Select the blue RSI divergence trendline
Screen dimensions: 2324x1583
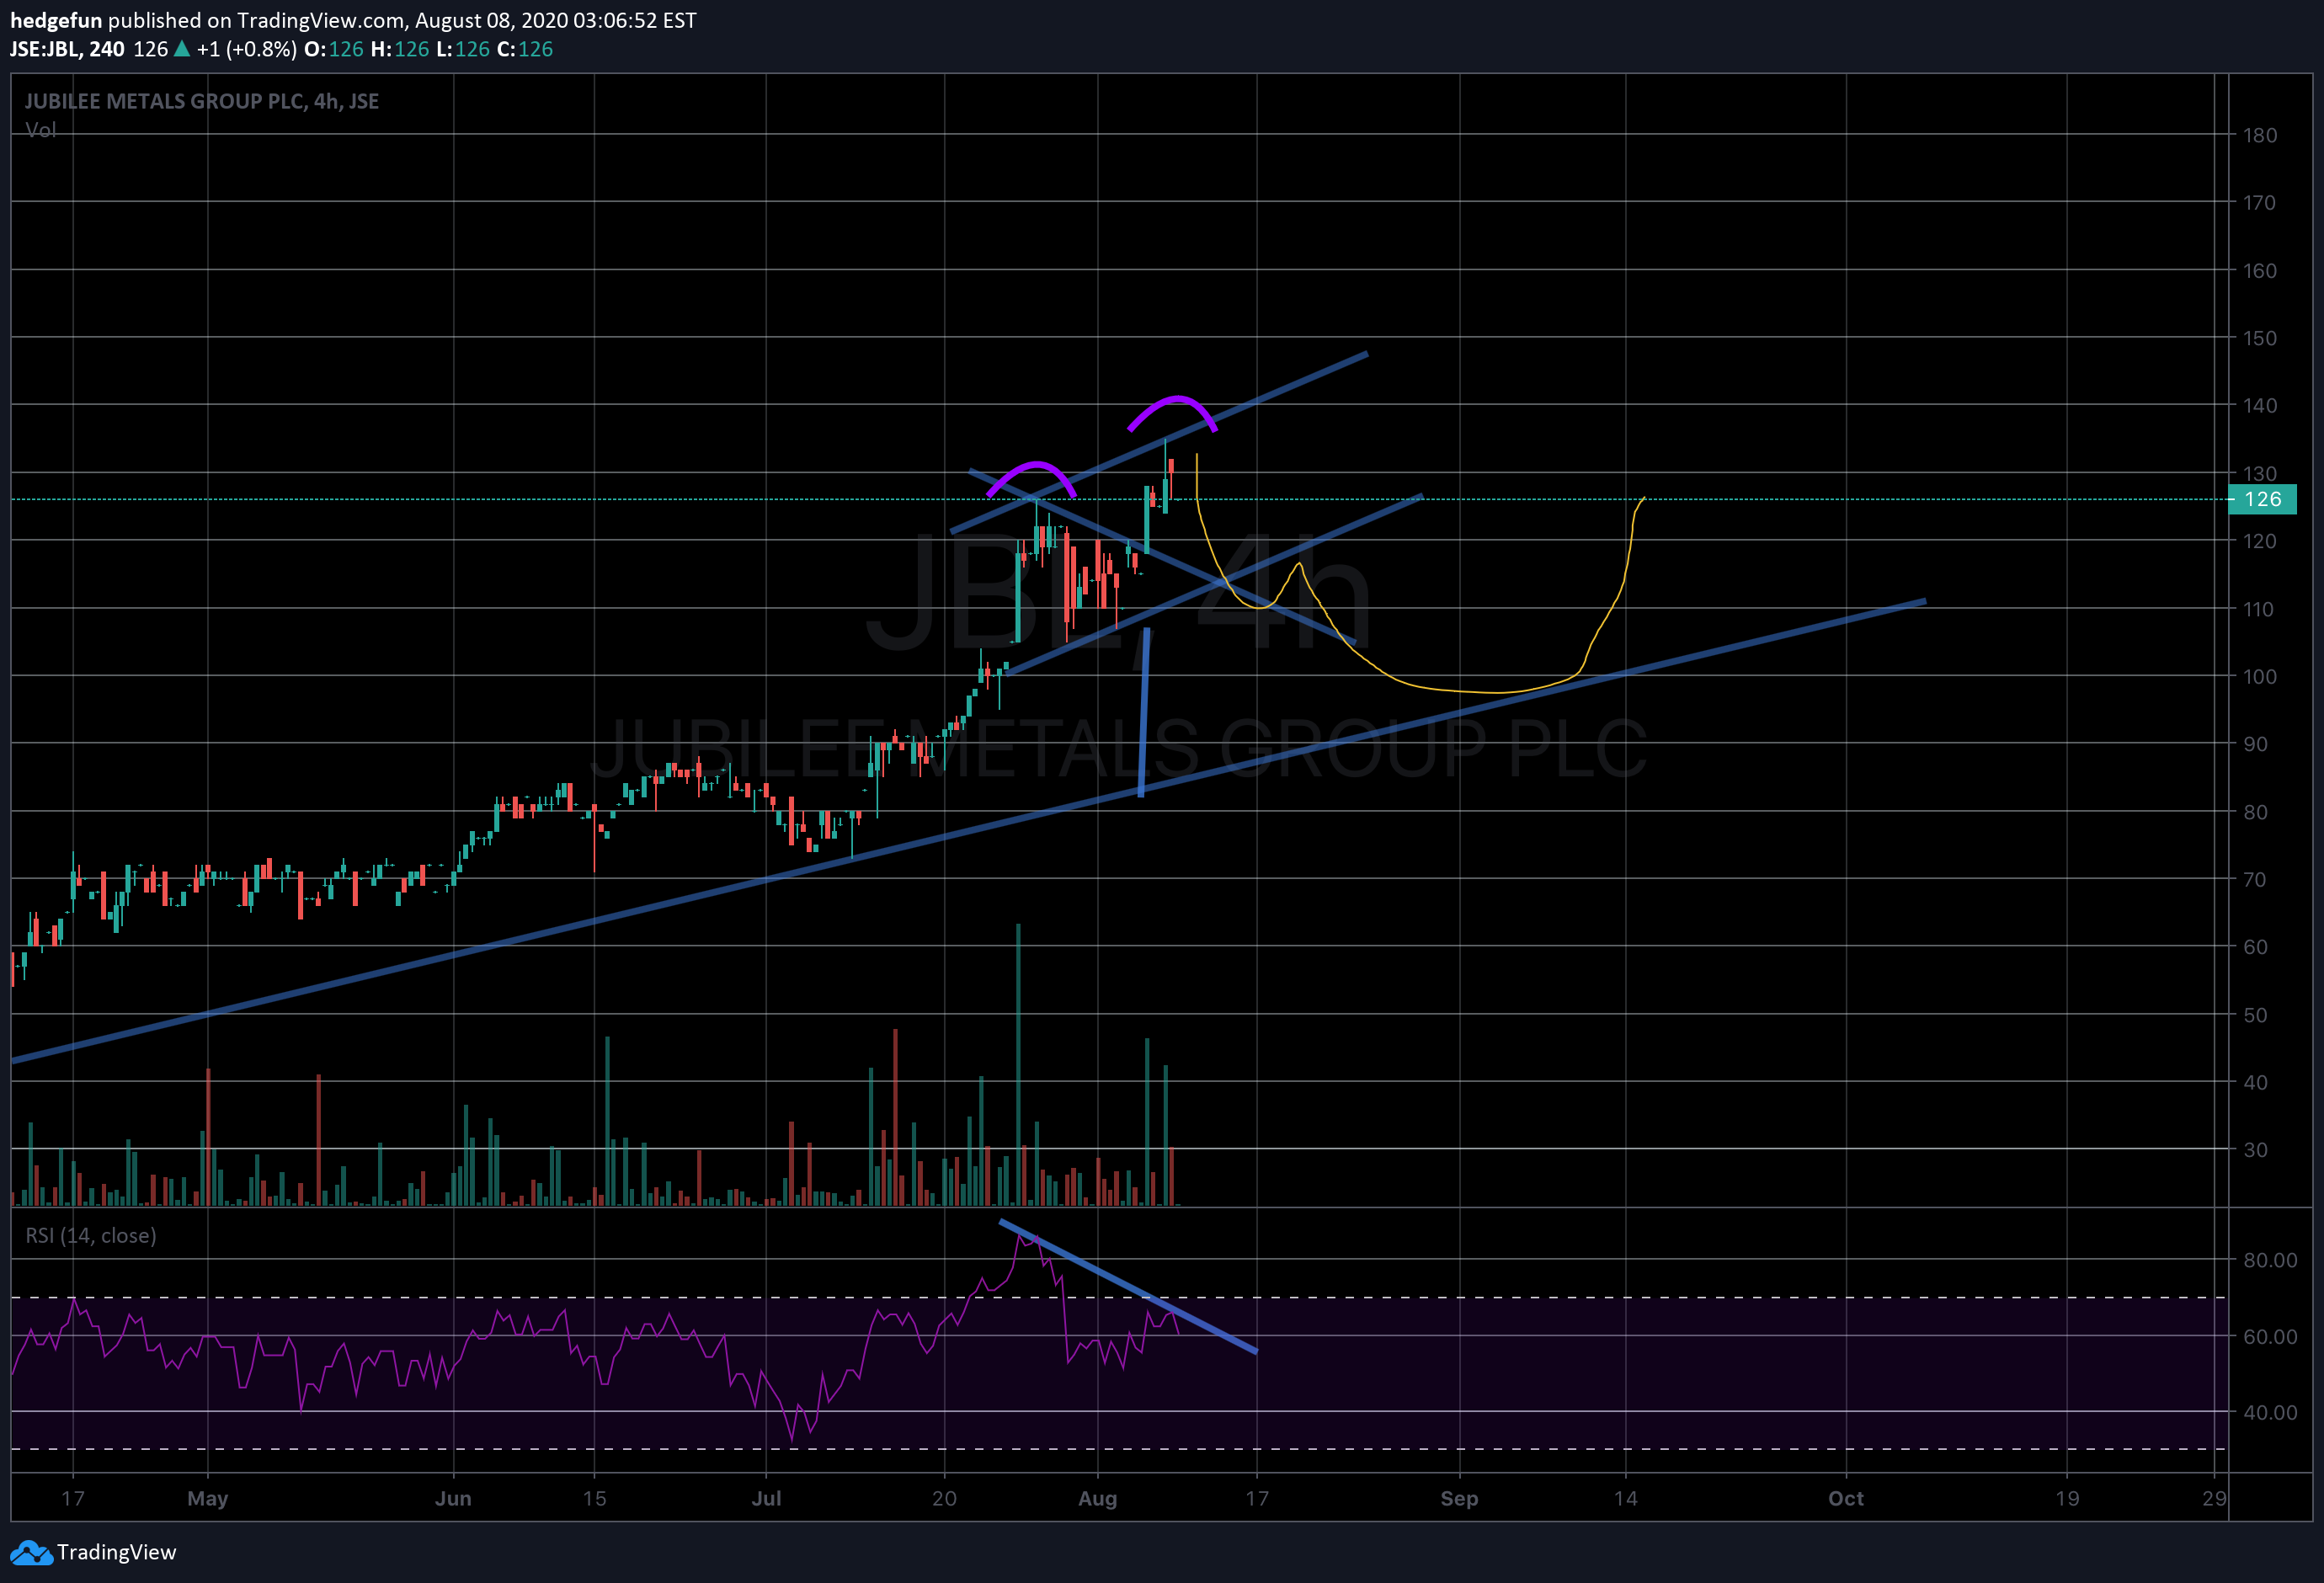1130,1287
